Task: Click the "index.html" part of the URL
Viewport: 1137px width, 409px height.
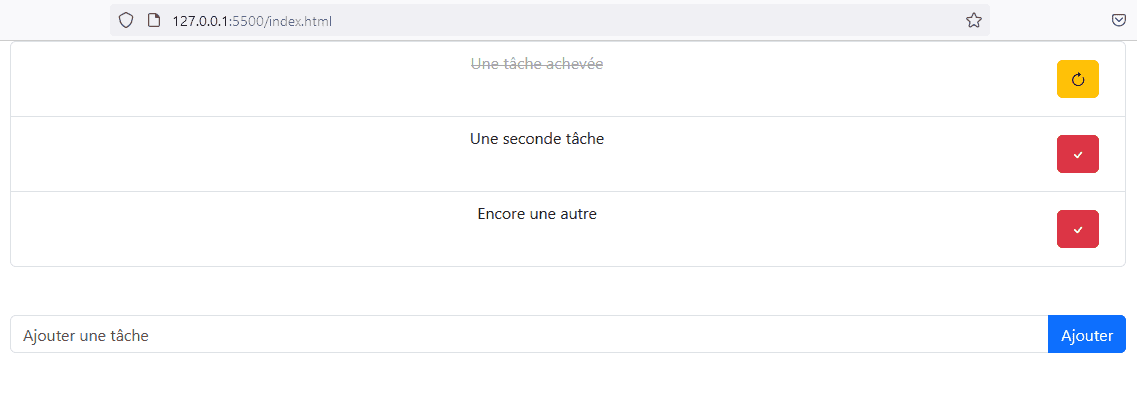Action: click(x=299, y=21)
